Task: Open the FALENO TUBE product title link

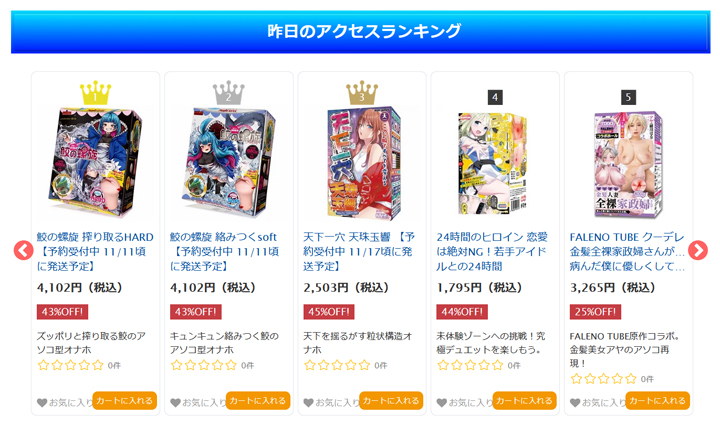Action: coord(627,252)
